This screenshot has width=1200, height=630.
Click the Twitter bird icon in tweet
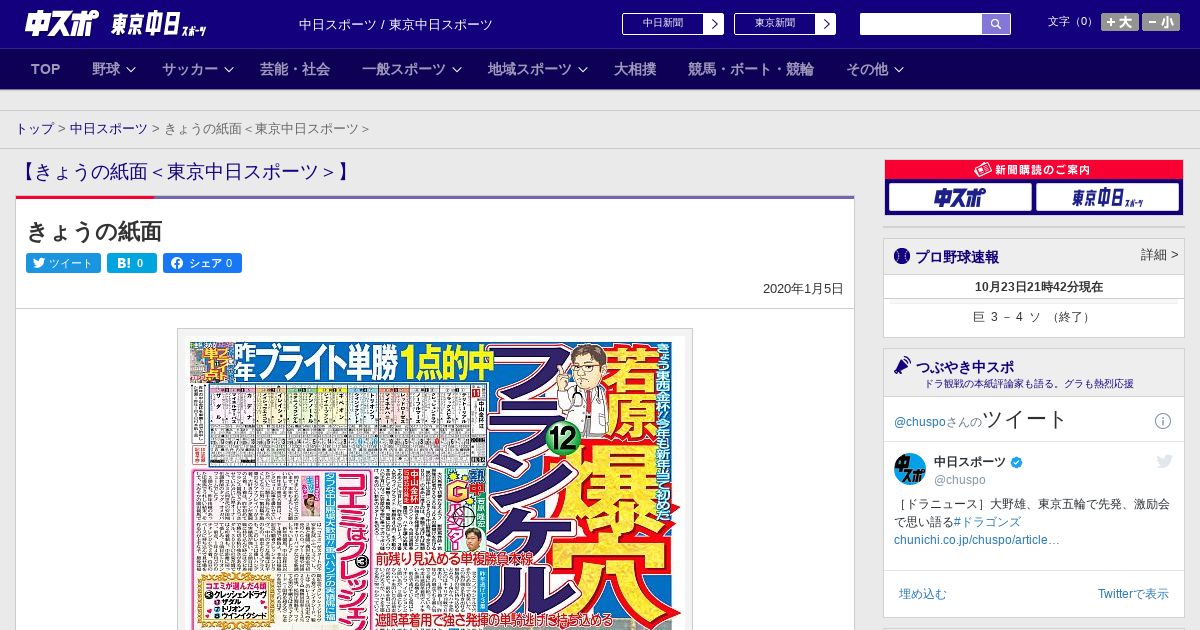(1164, 461)
